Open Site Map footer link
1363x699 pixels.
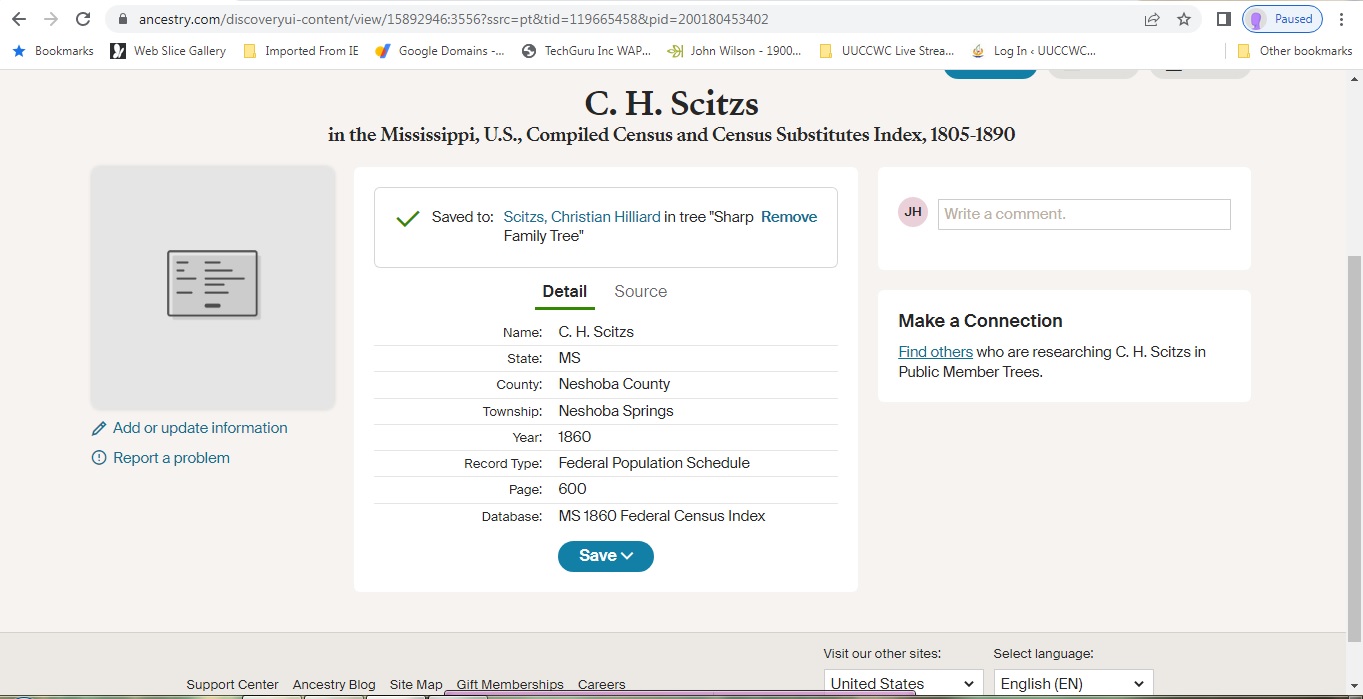pos(416,685)
